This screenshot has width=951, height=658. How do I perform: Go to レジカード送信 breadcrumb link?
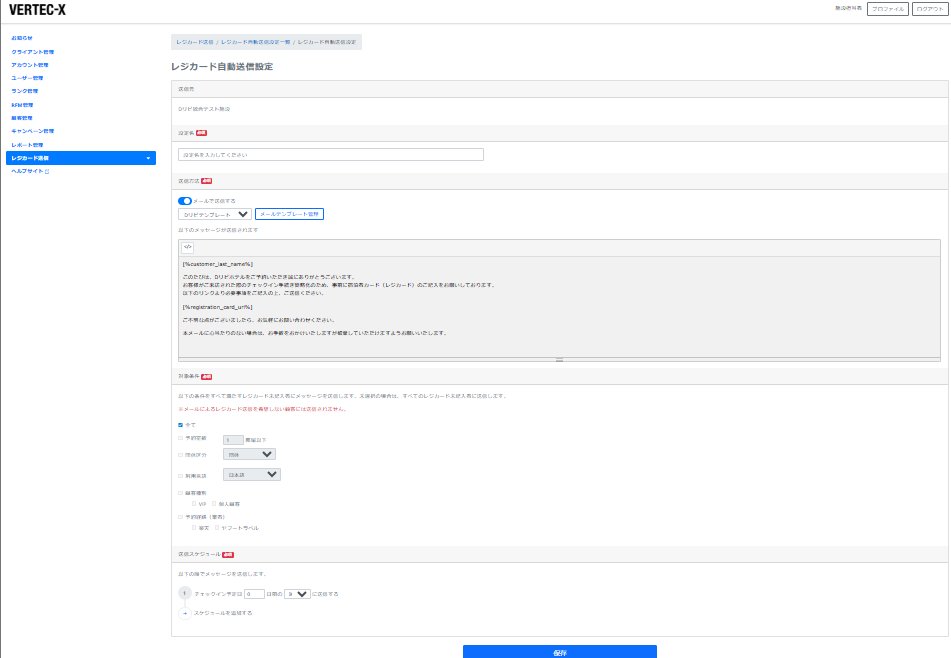[195, 42]
